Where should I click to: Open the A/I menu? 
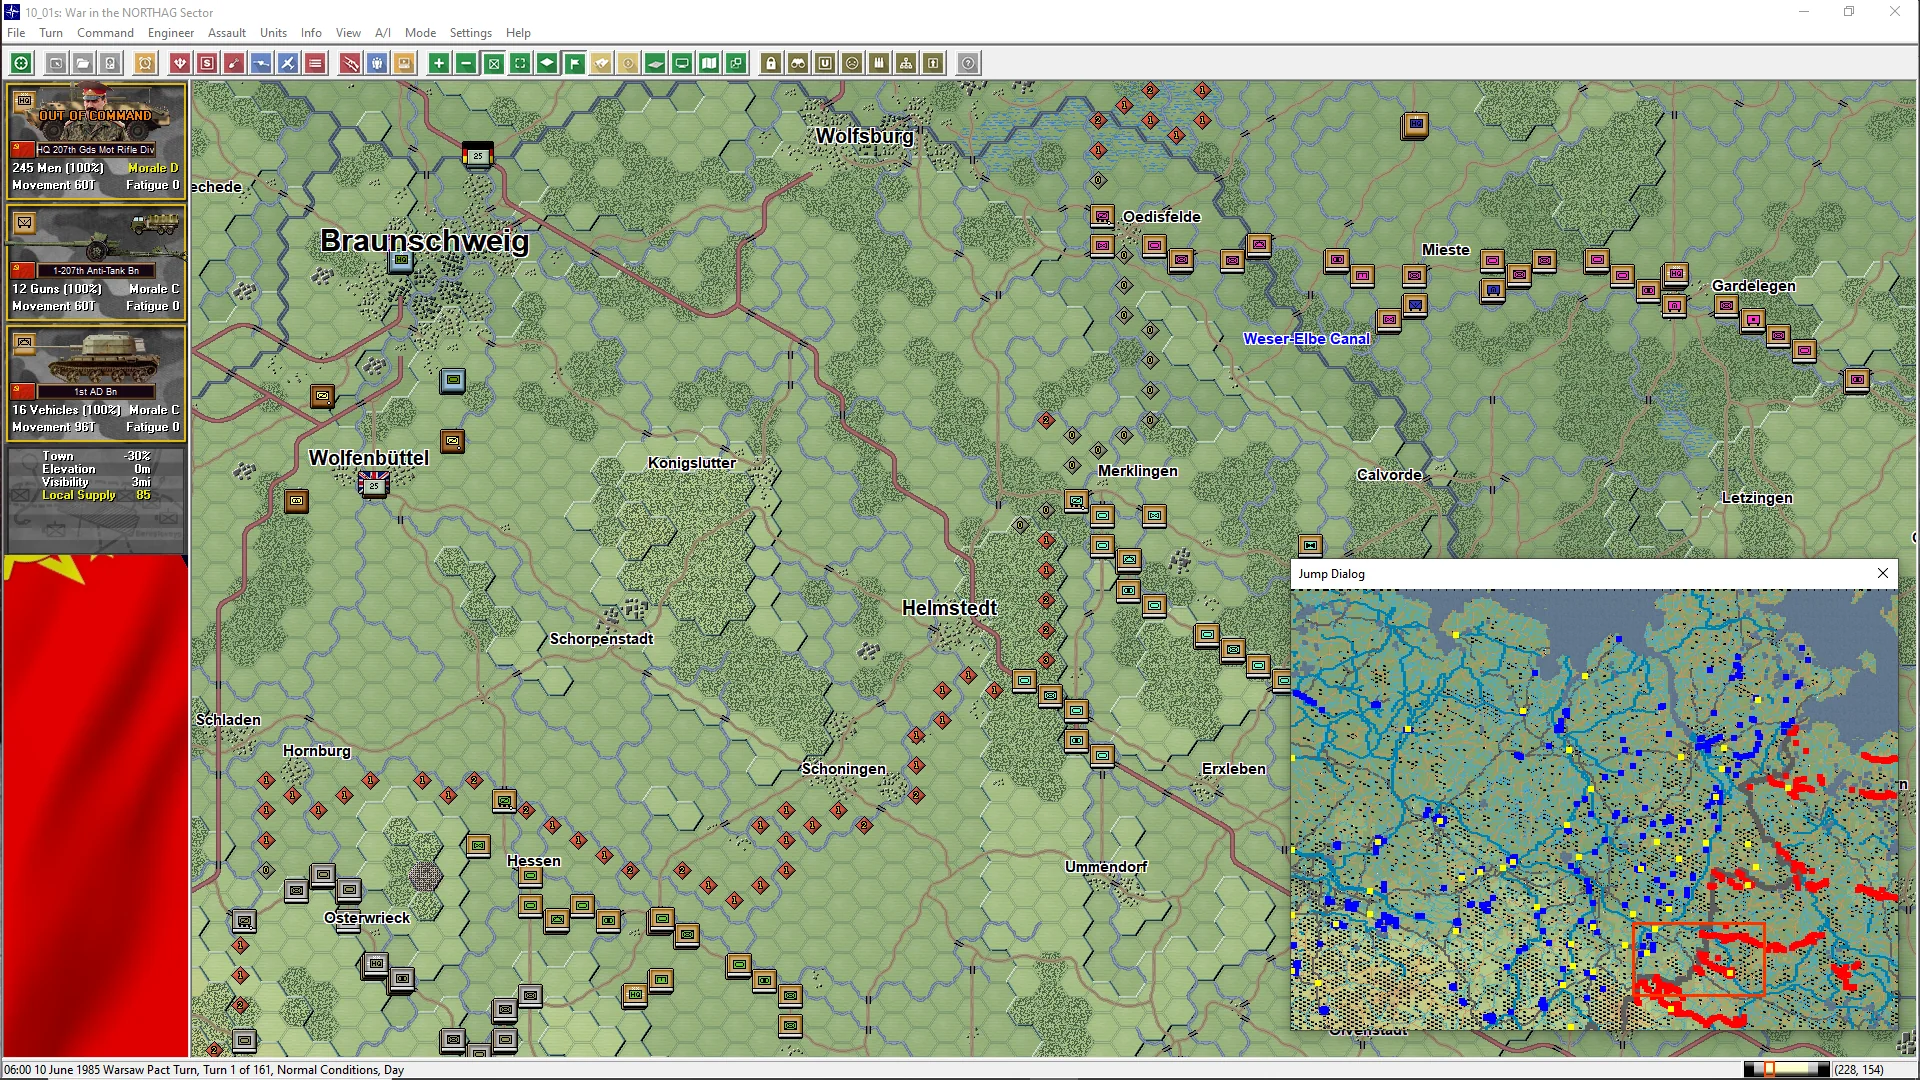pyautogui.click(x=383, y=33)
